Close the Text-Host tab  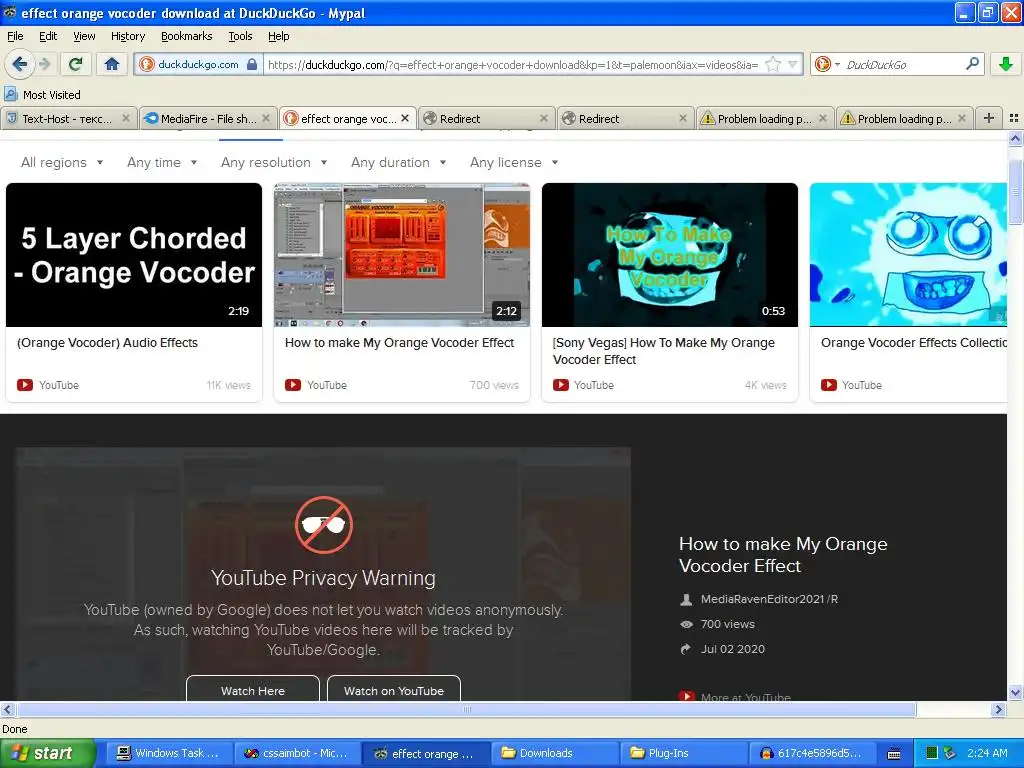coord(126,118)
